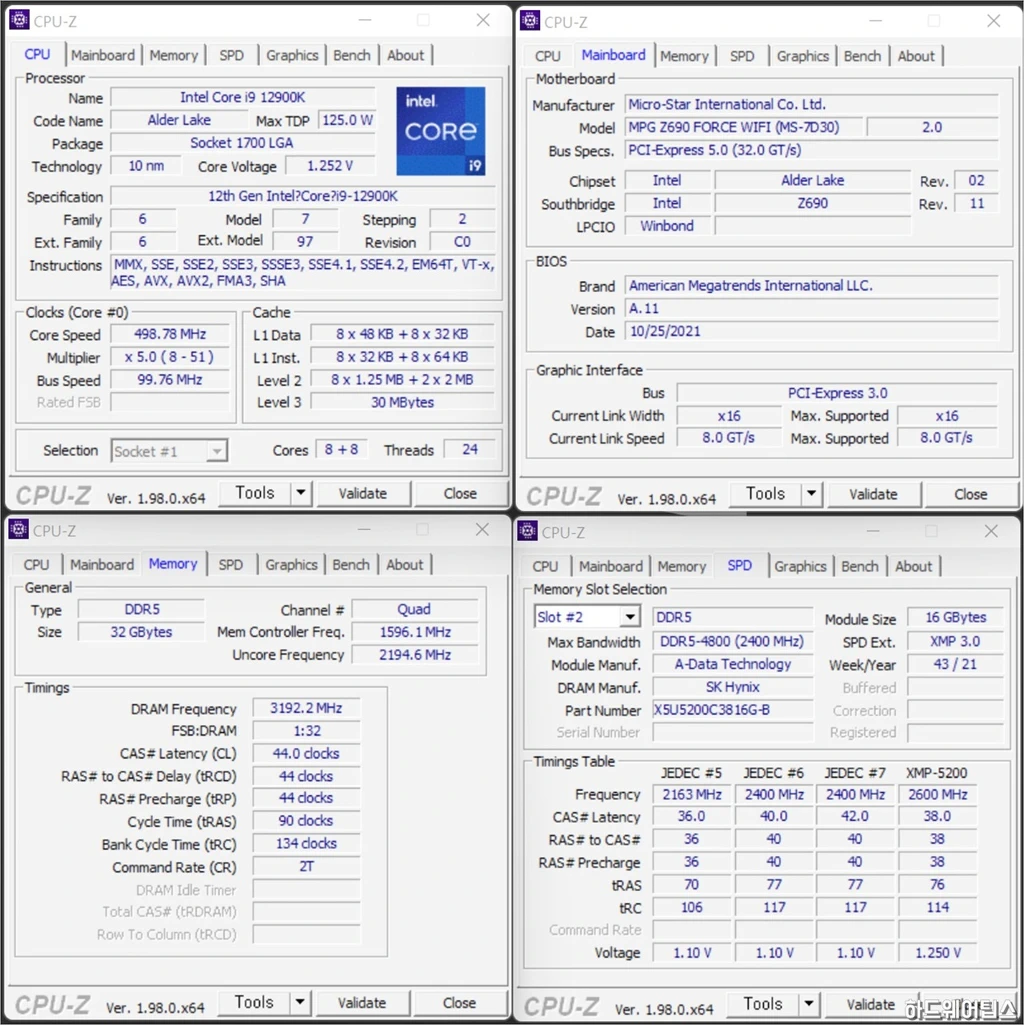Viewport: 1024px width, 1025px height.
Task: Click motherboard model 'MPG Z690 FORCE WIFI (MS-7D30)'
Action: [x=744, y=127]
